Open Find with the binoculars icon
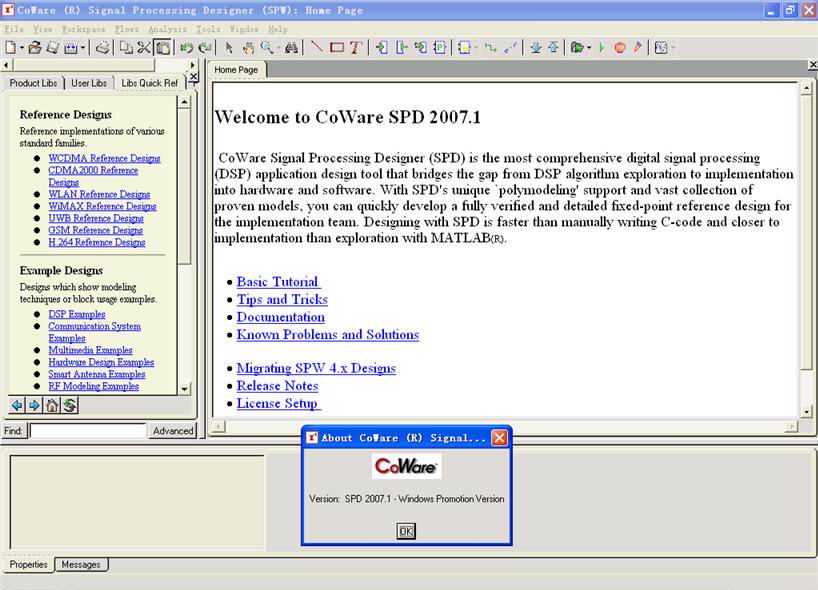Viewport: 818px width, 590px height. coord(291,48)
